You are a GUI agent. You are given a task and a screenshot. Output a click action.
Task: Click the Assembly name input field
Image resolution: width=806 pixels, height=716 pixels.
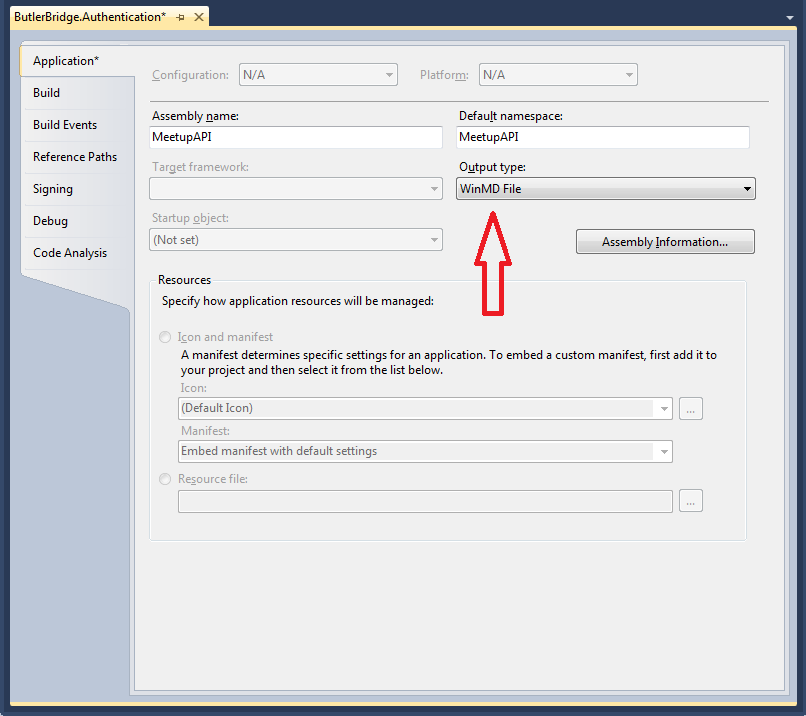tap(296, 137)
